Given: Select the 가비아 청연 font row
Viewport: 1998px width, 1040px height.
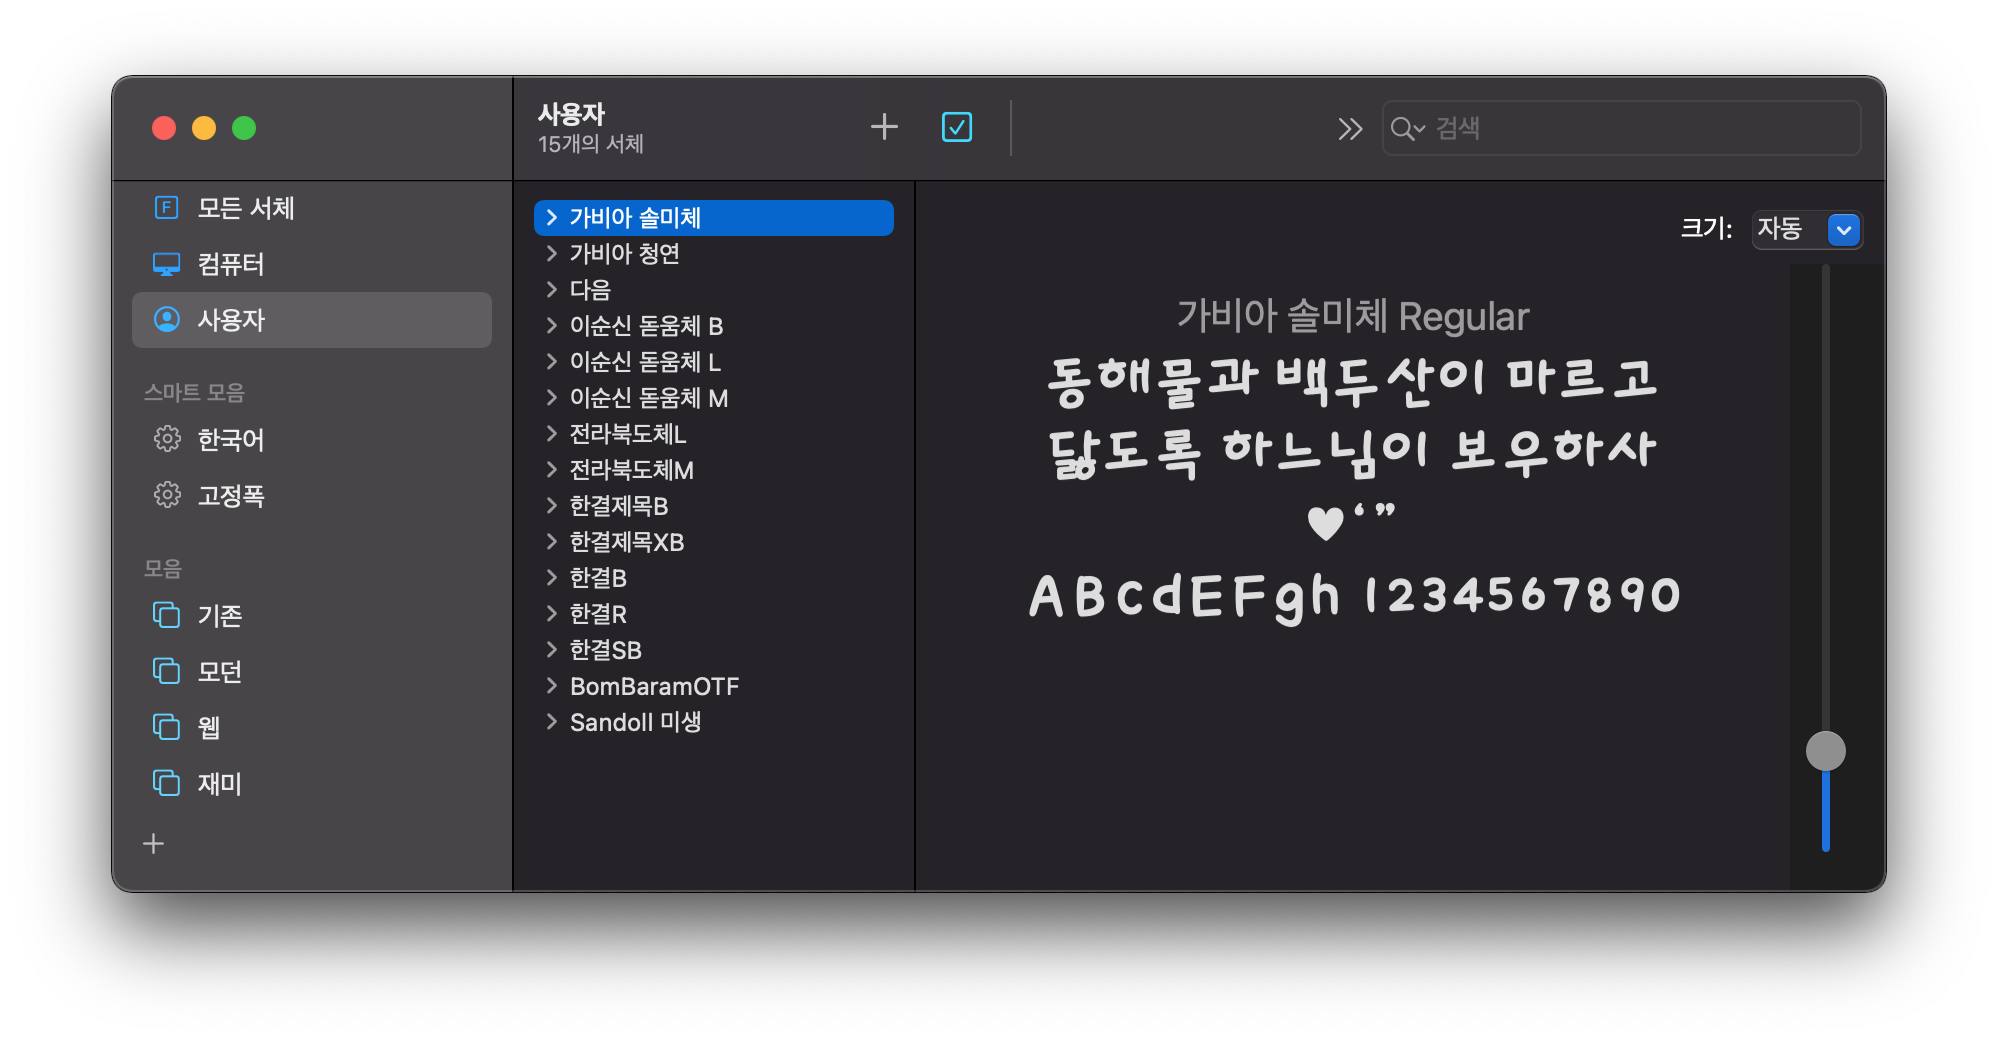Looking at the screenshot, I should tap(714, 254).
